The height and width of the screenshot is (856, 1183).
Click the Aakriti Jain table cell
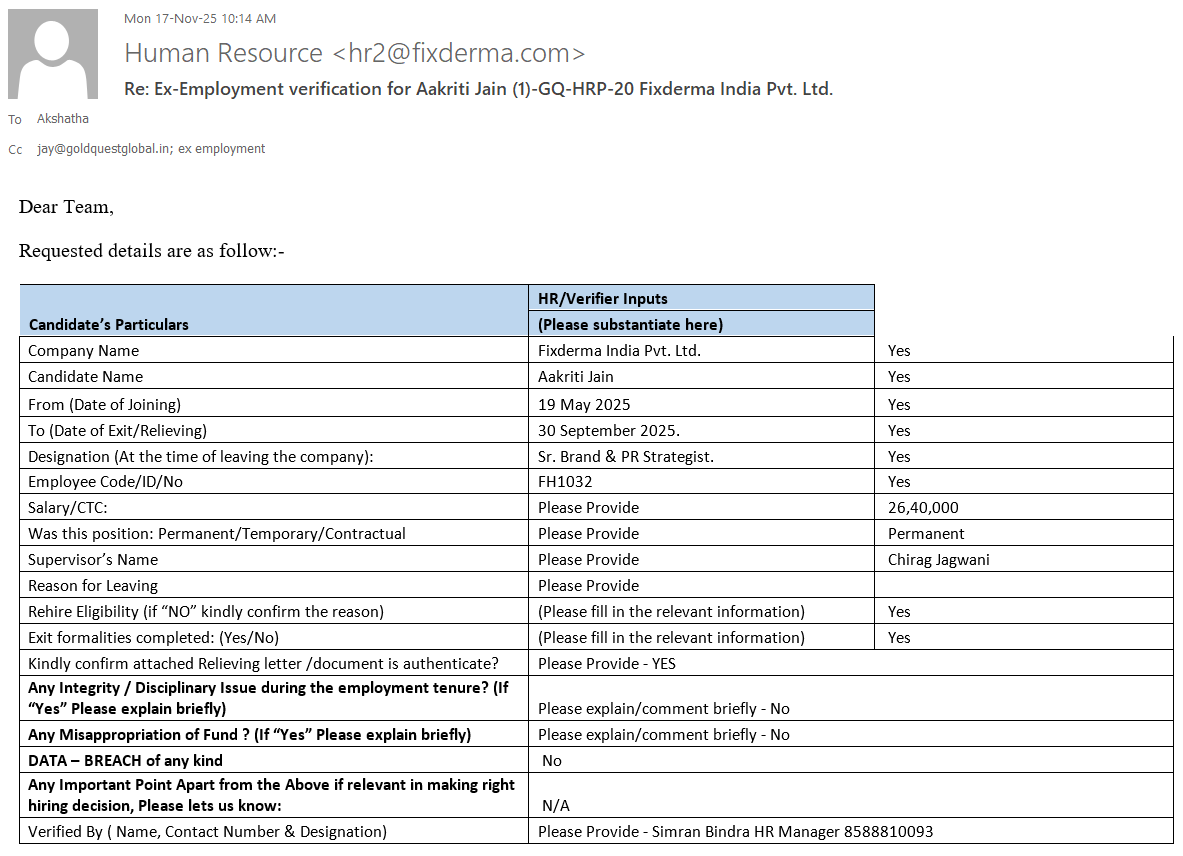[x=702, y=376]
